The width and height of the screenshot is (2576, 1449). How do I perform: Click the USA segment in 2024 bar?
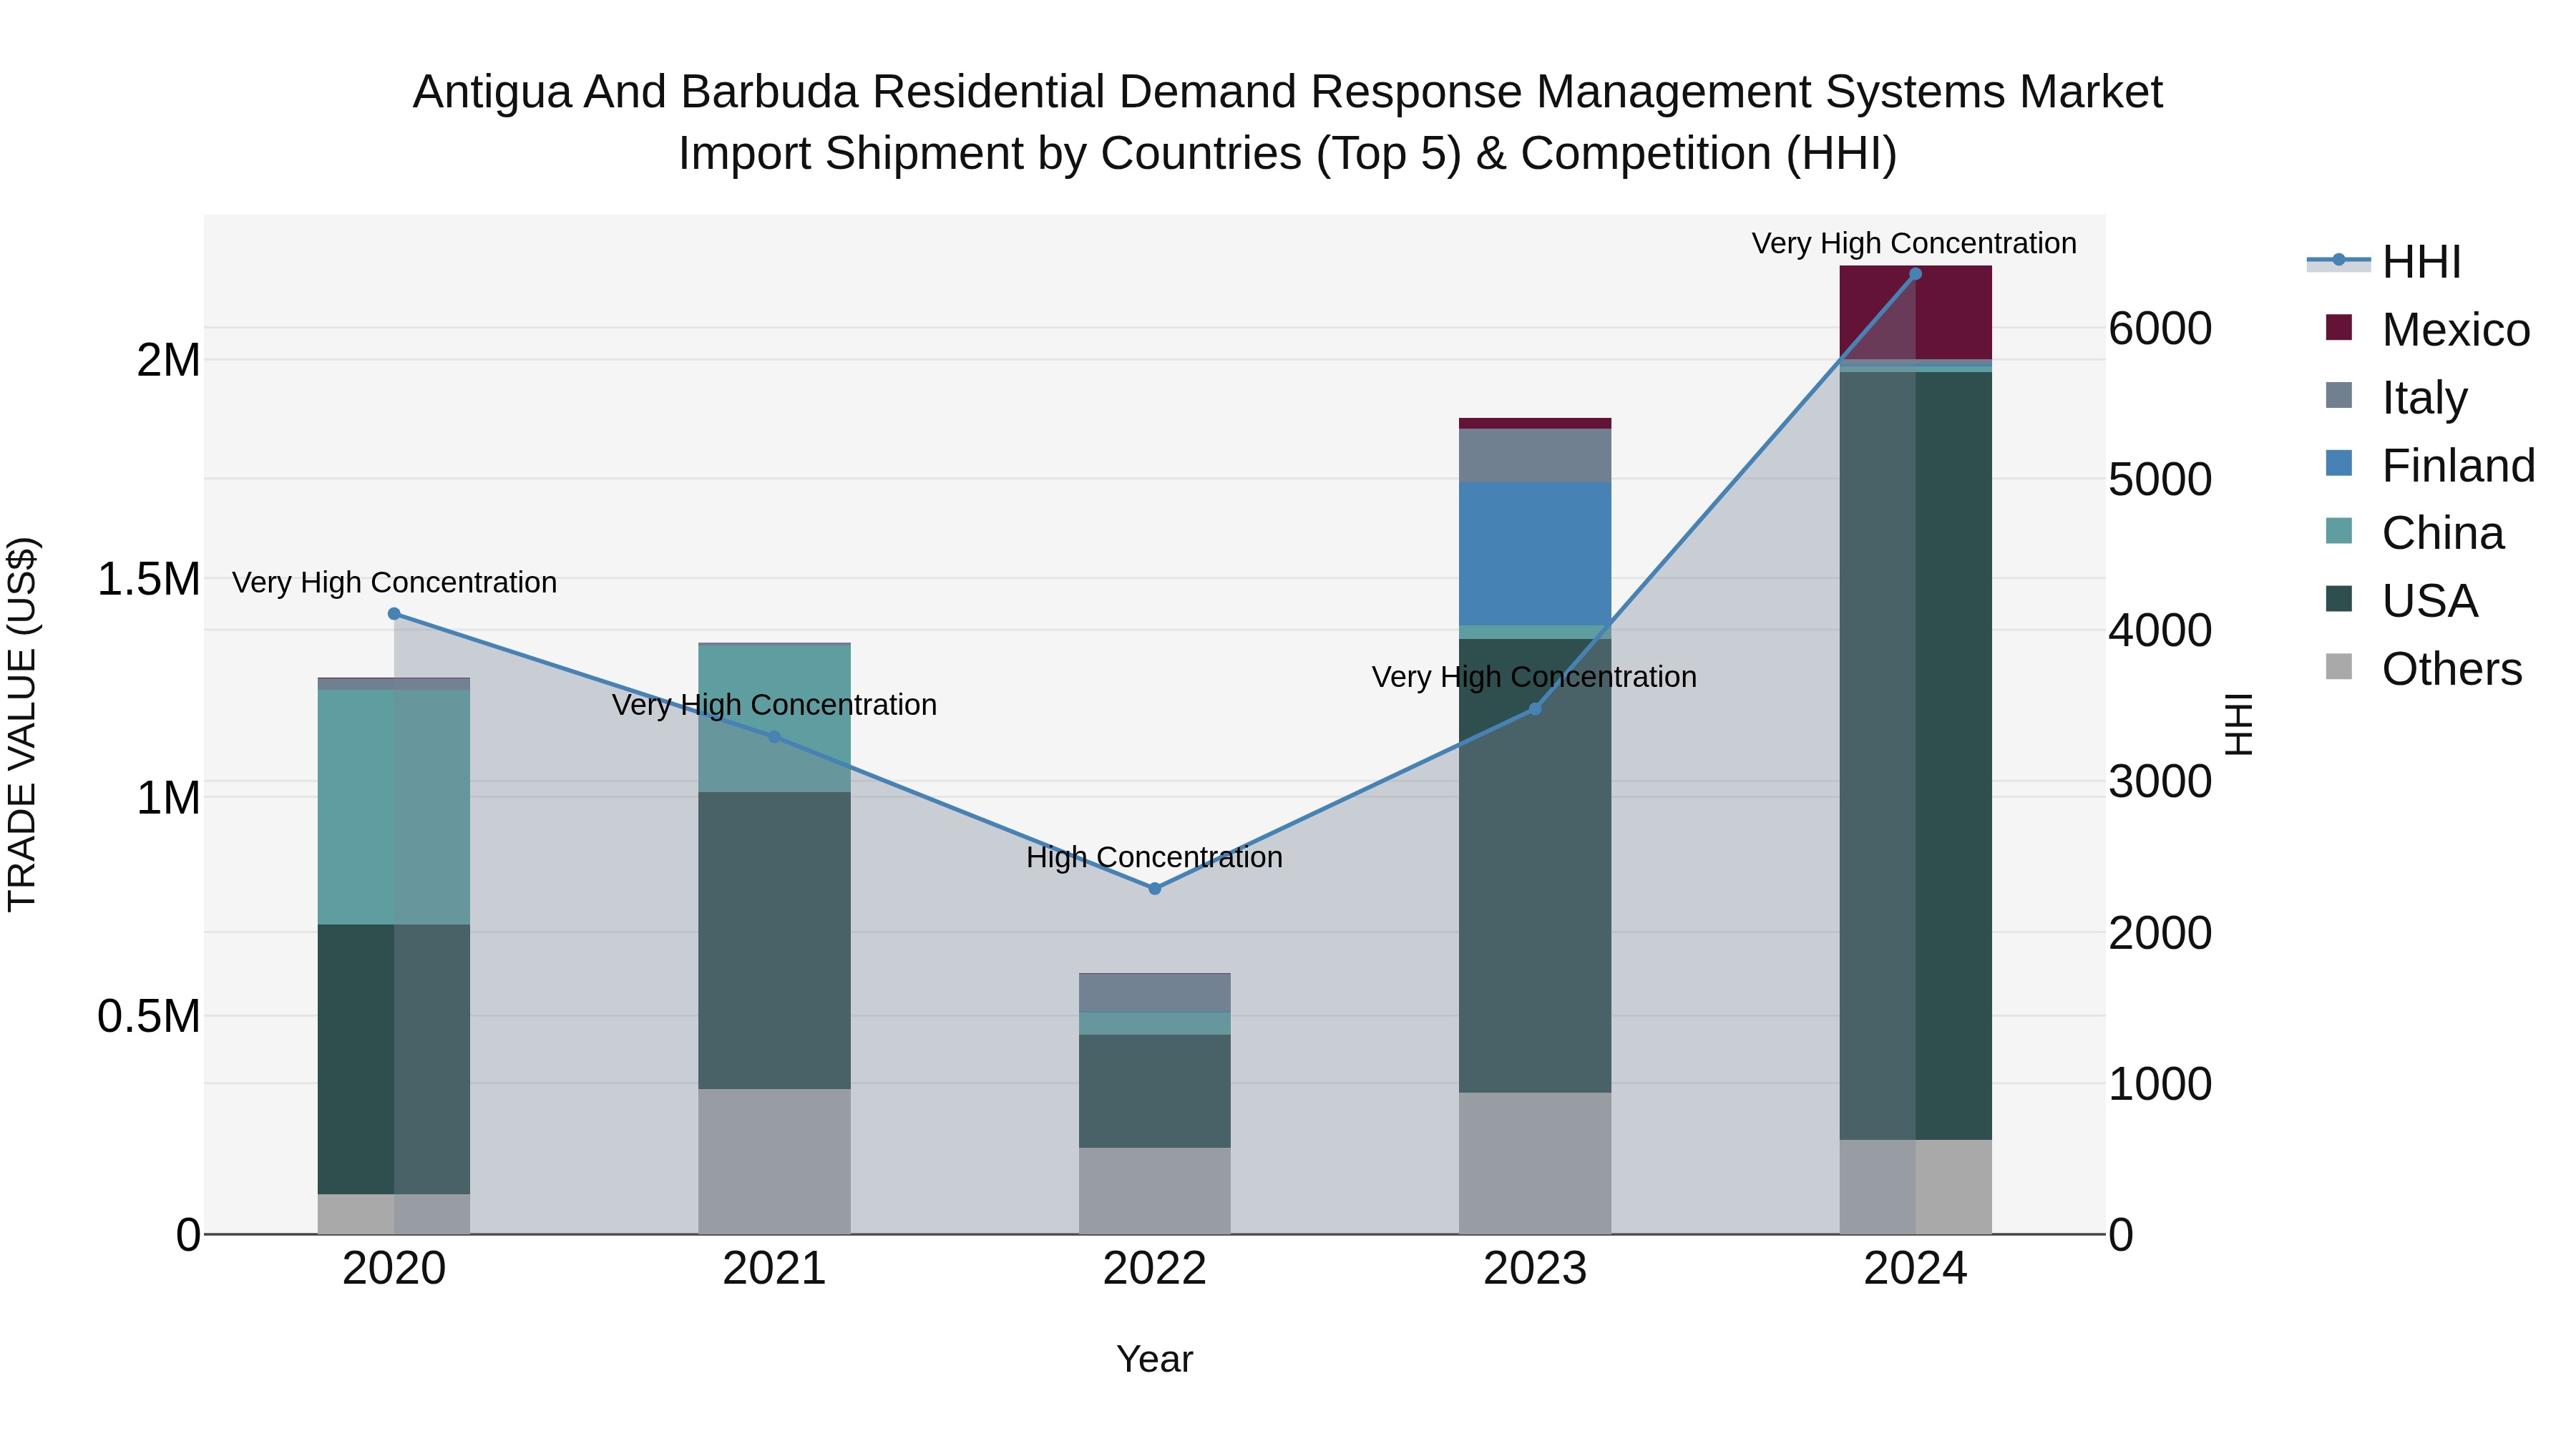pyautogui.click(x=1916, y=756)
